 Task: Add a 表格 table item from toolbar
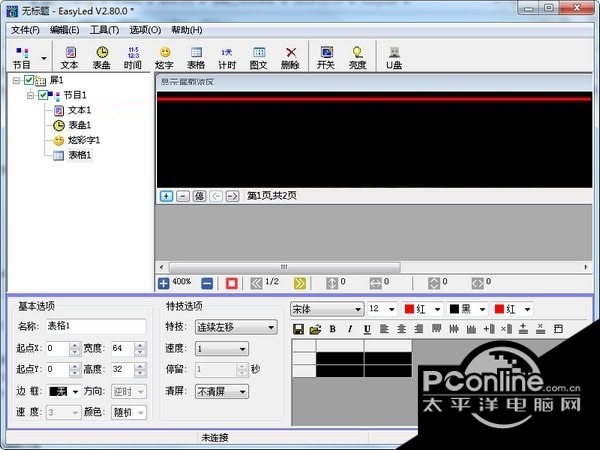point(196,57)
